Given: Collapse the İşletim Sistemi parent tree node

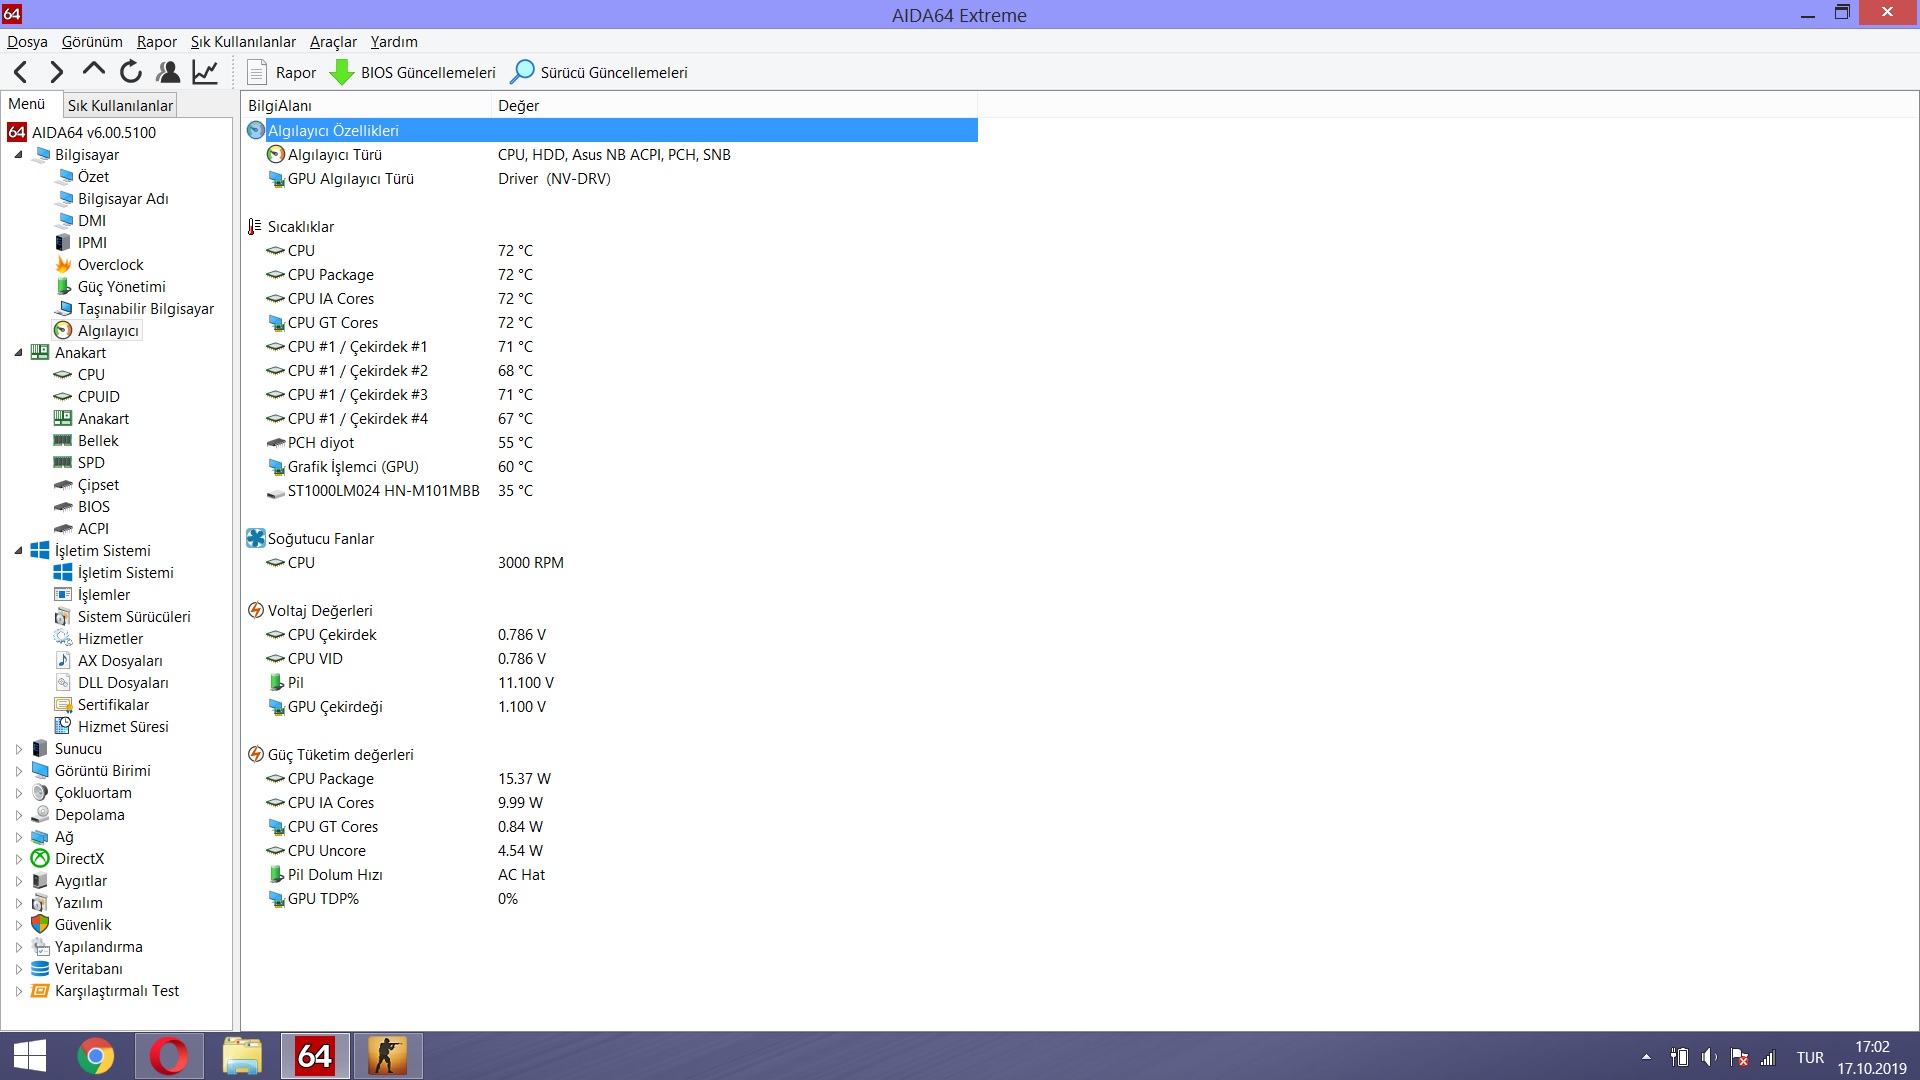Looking at the screenshot, I should (x=18, y=551).
